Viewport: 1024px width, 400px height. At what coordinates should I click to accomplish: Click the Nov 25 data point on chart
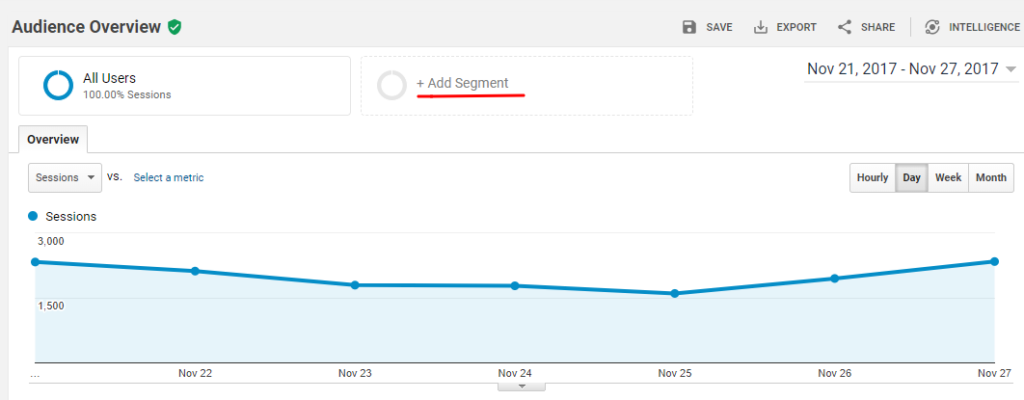click(675, 293)
